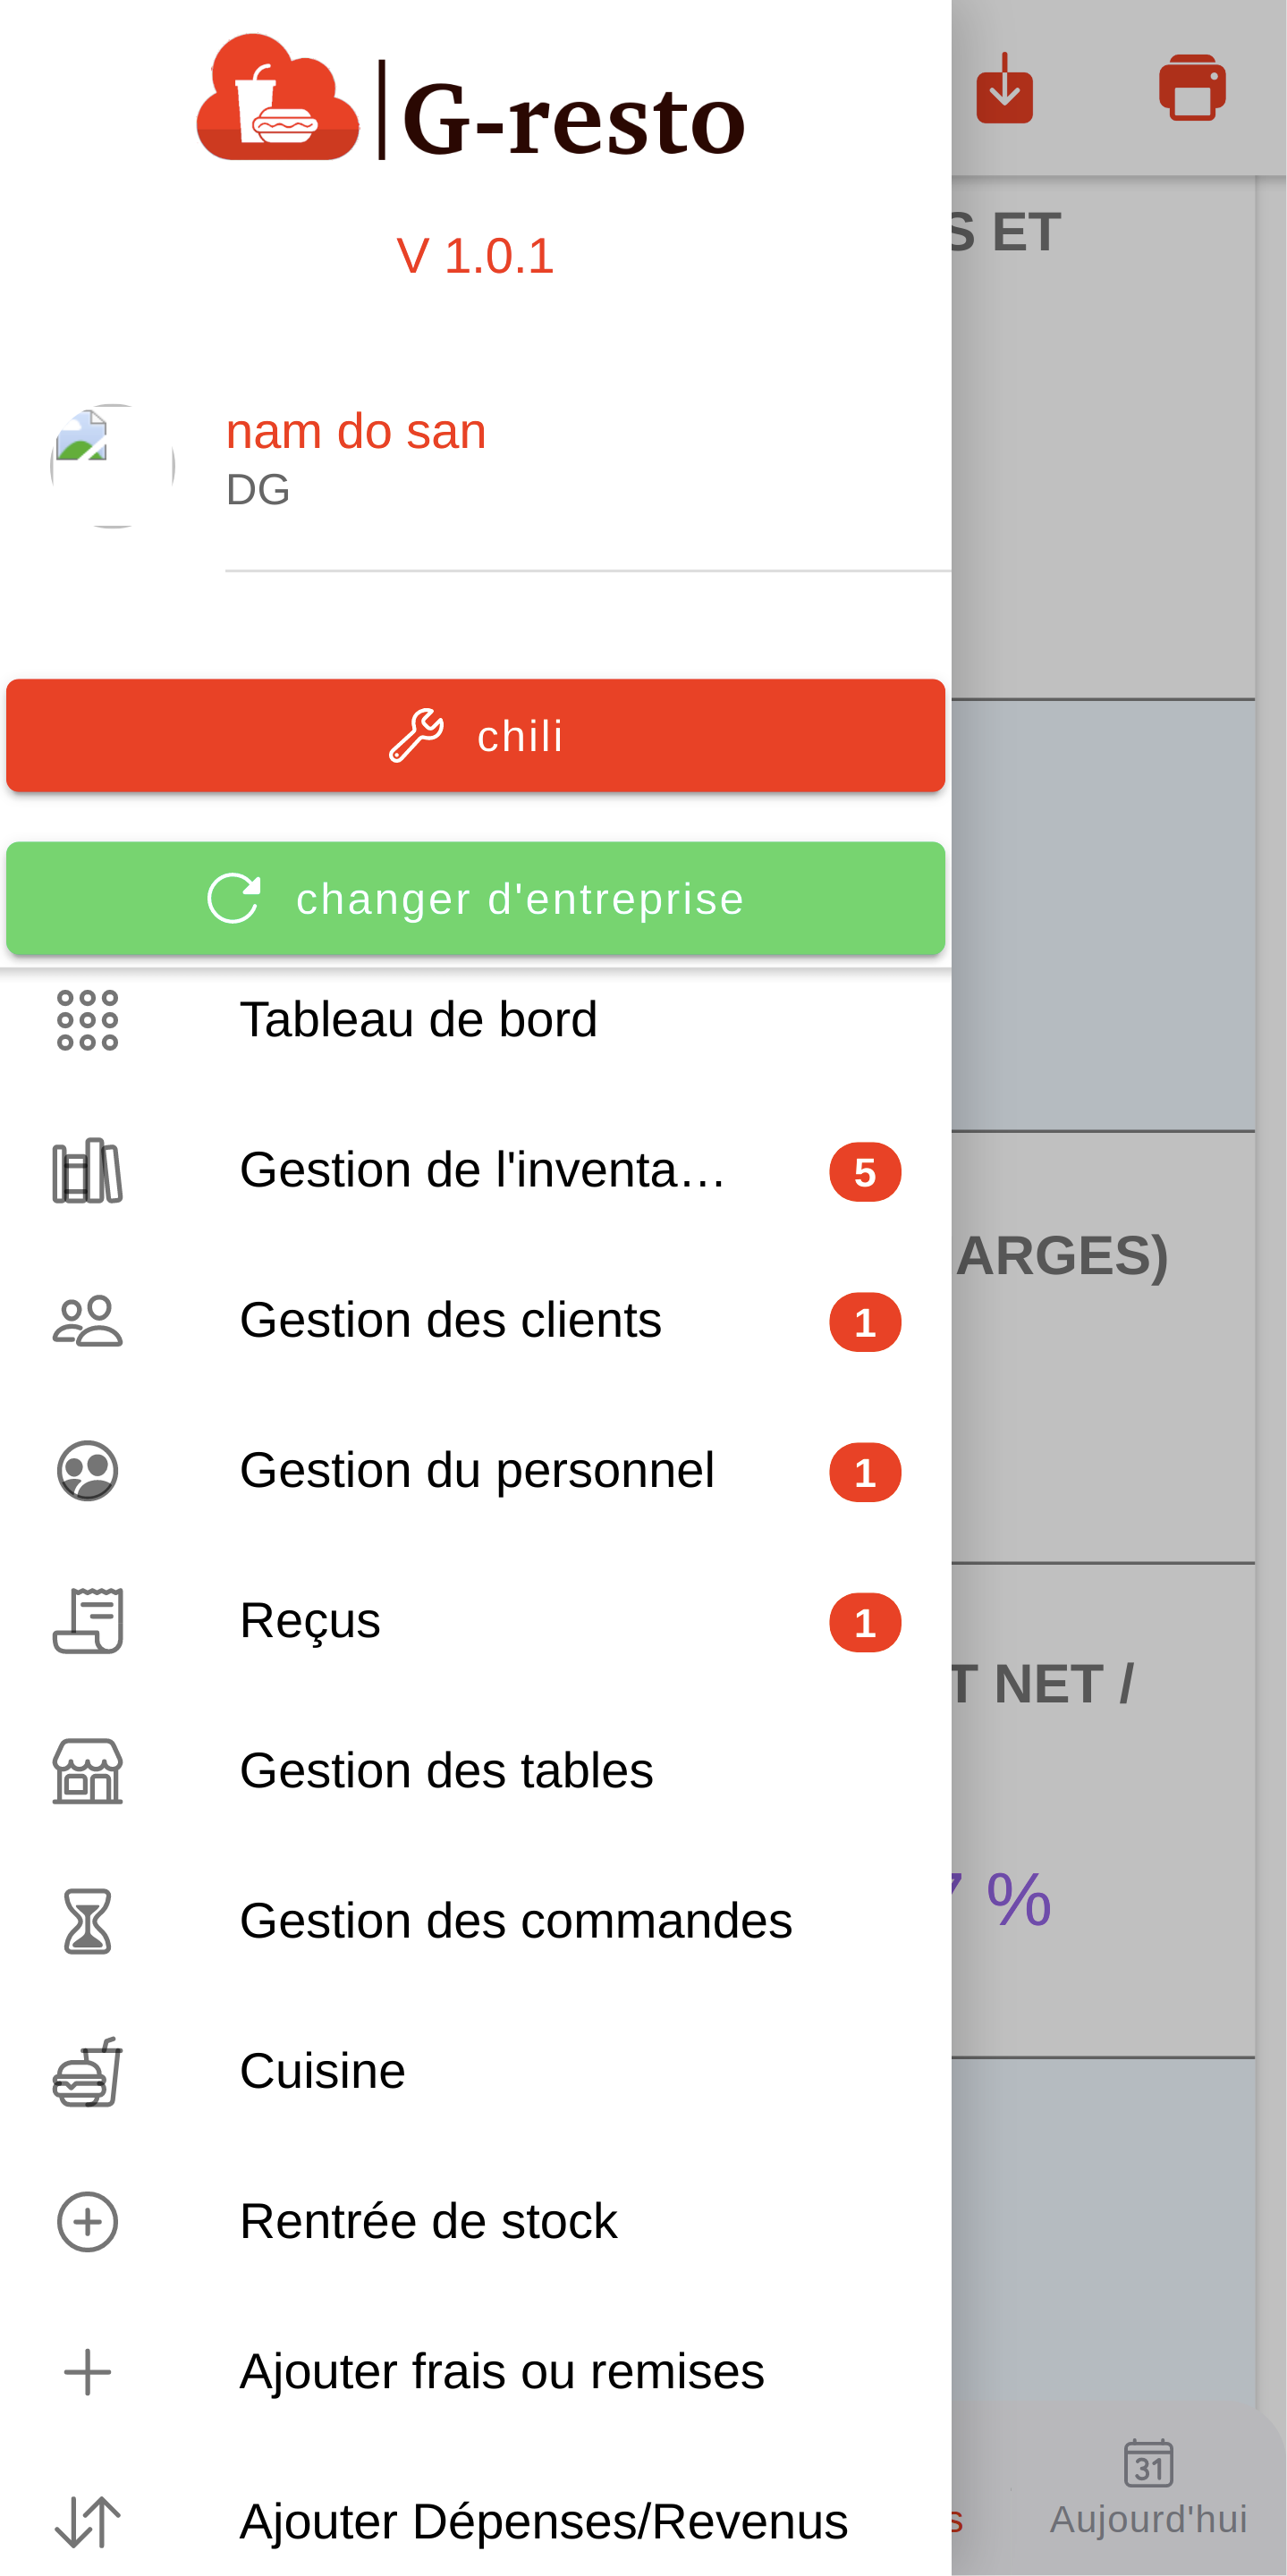
Task: Click the inventory books icon
Action: tap(88, 1171)
